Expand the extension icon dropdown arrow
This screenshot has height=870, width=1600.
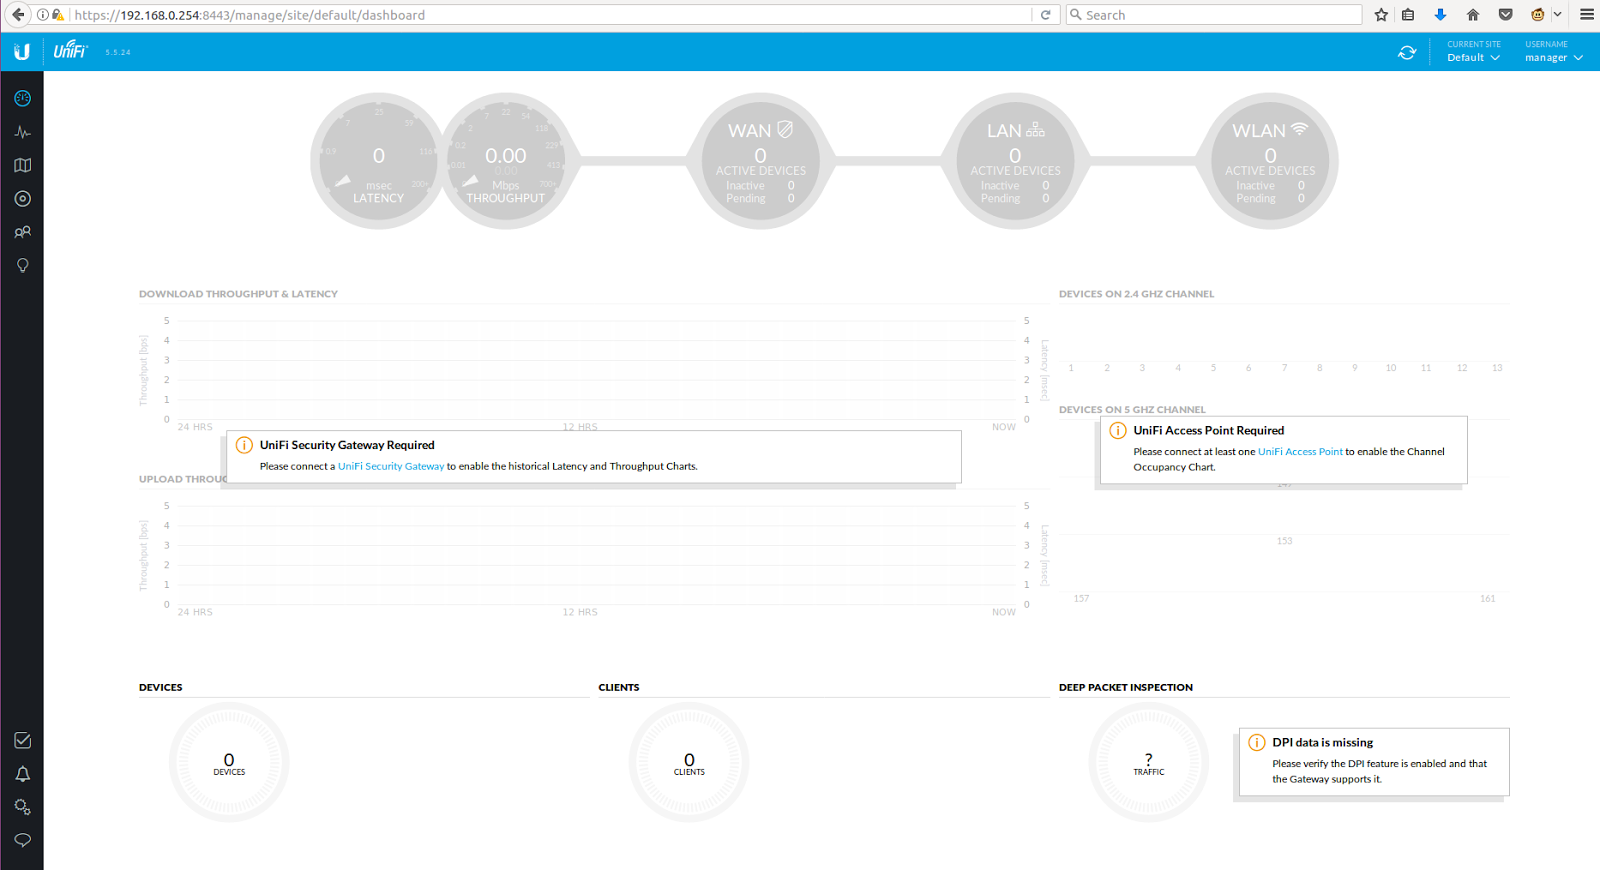coord(1557,15)
